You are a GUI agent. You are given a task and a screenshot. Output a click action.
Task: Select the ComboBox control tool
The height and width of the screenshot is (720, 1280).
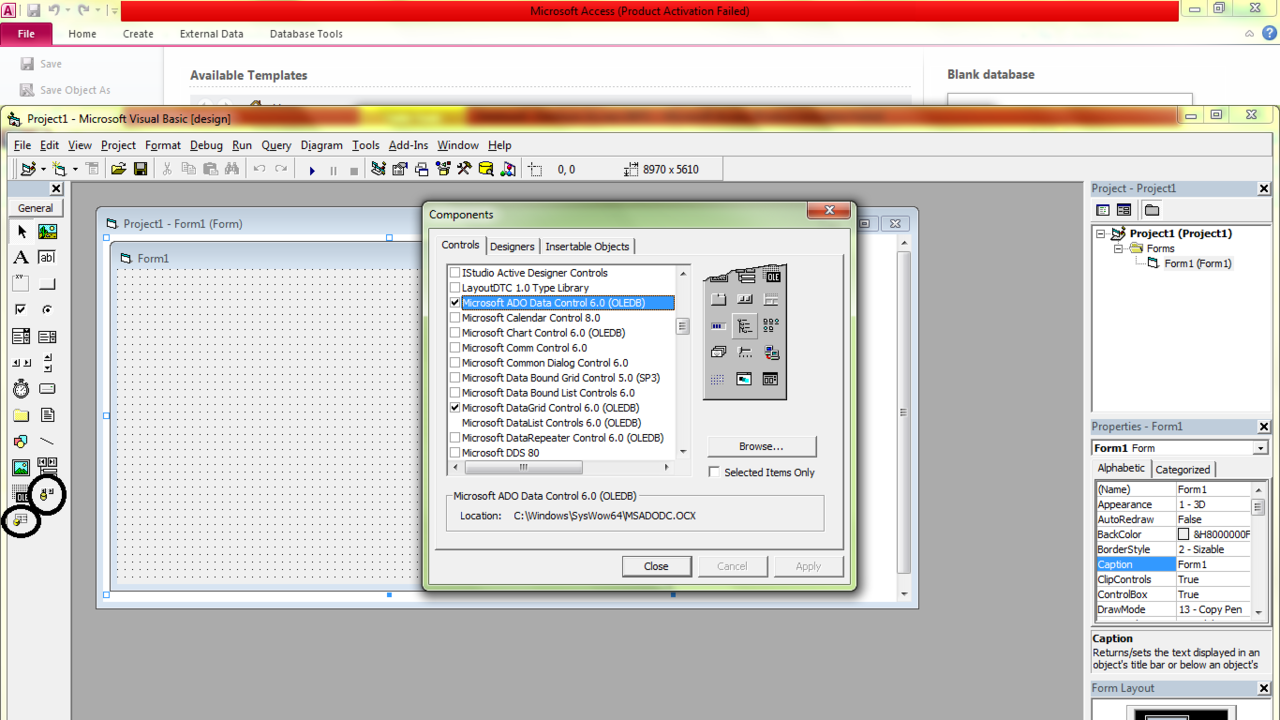pyautogui.click(x=21, y=337)
